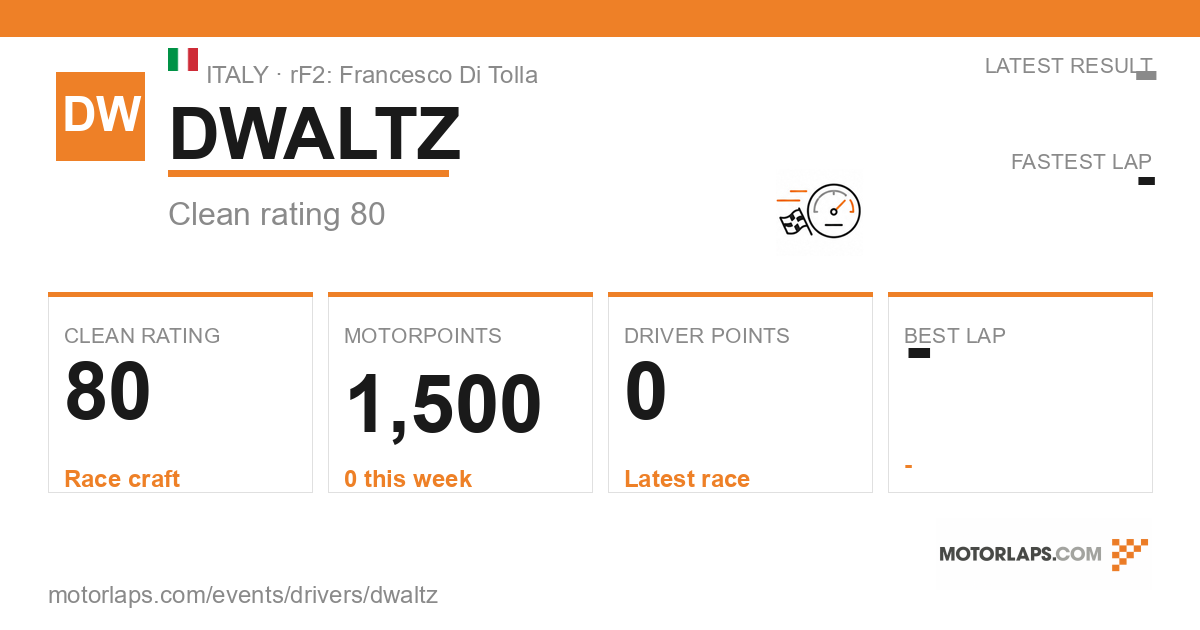Click the black Fastest Lap marker
1200x630 pixels.
pos(1147,181)
